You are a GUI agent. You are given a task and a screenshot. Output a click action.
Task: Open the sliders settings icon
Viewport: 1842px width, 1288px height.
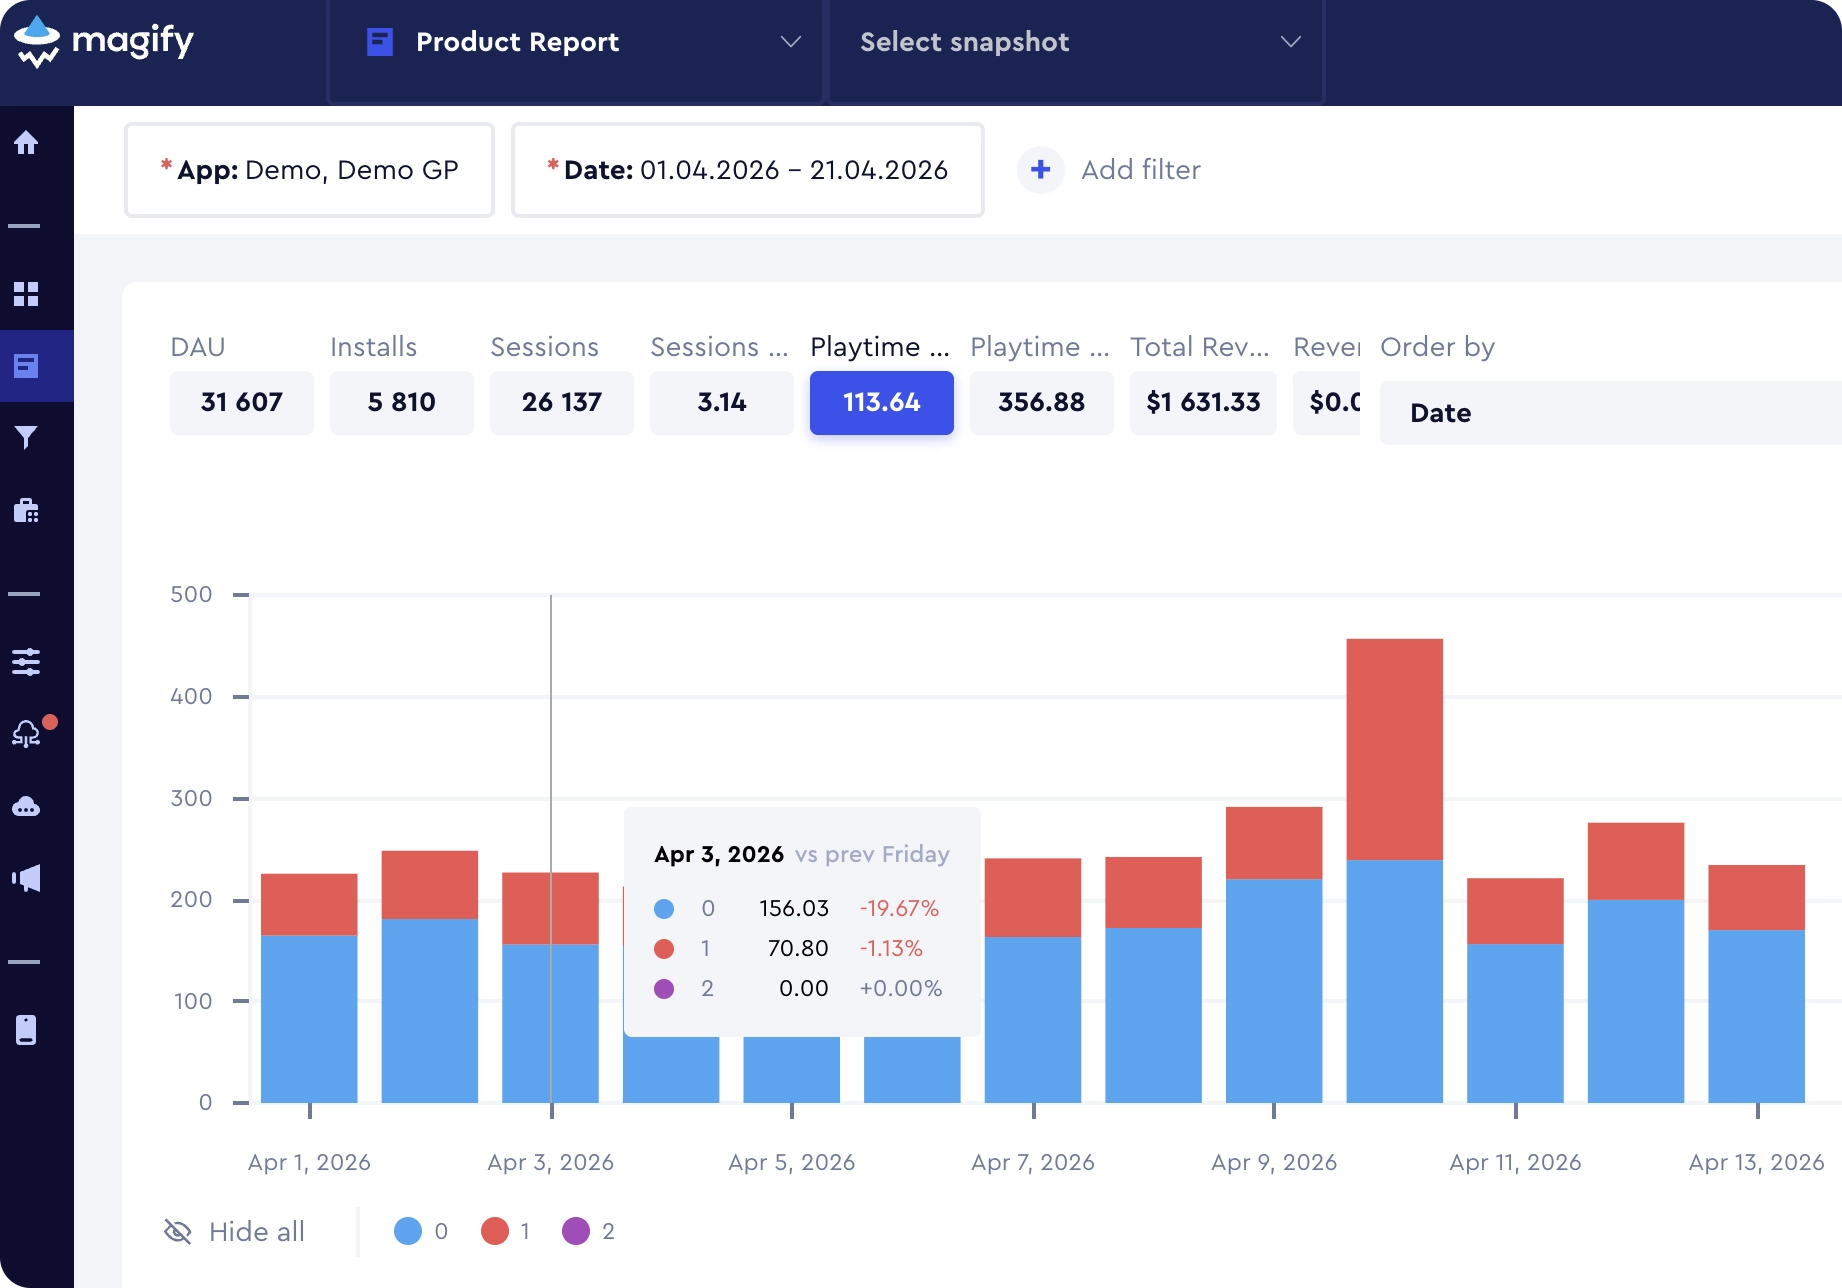click(26, 662)
